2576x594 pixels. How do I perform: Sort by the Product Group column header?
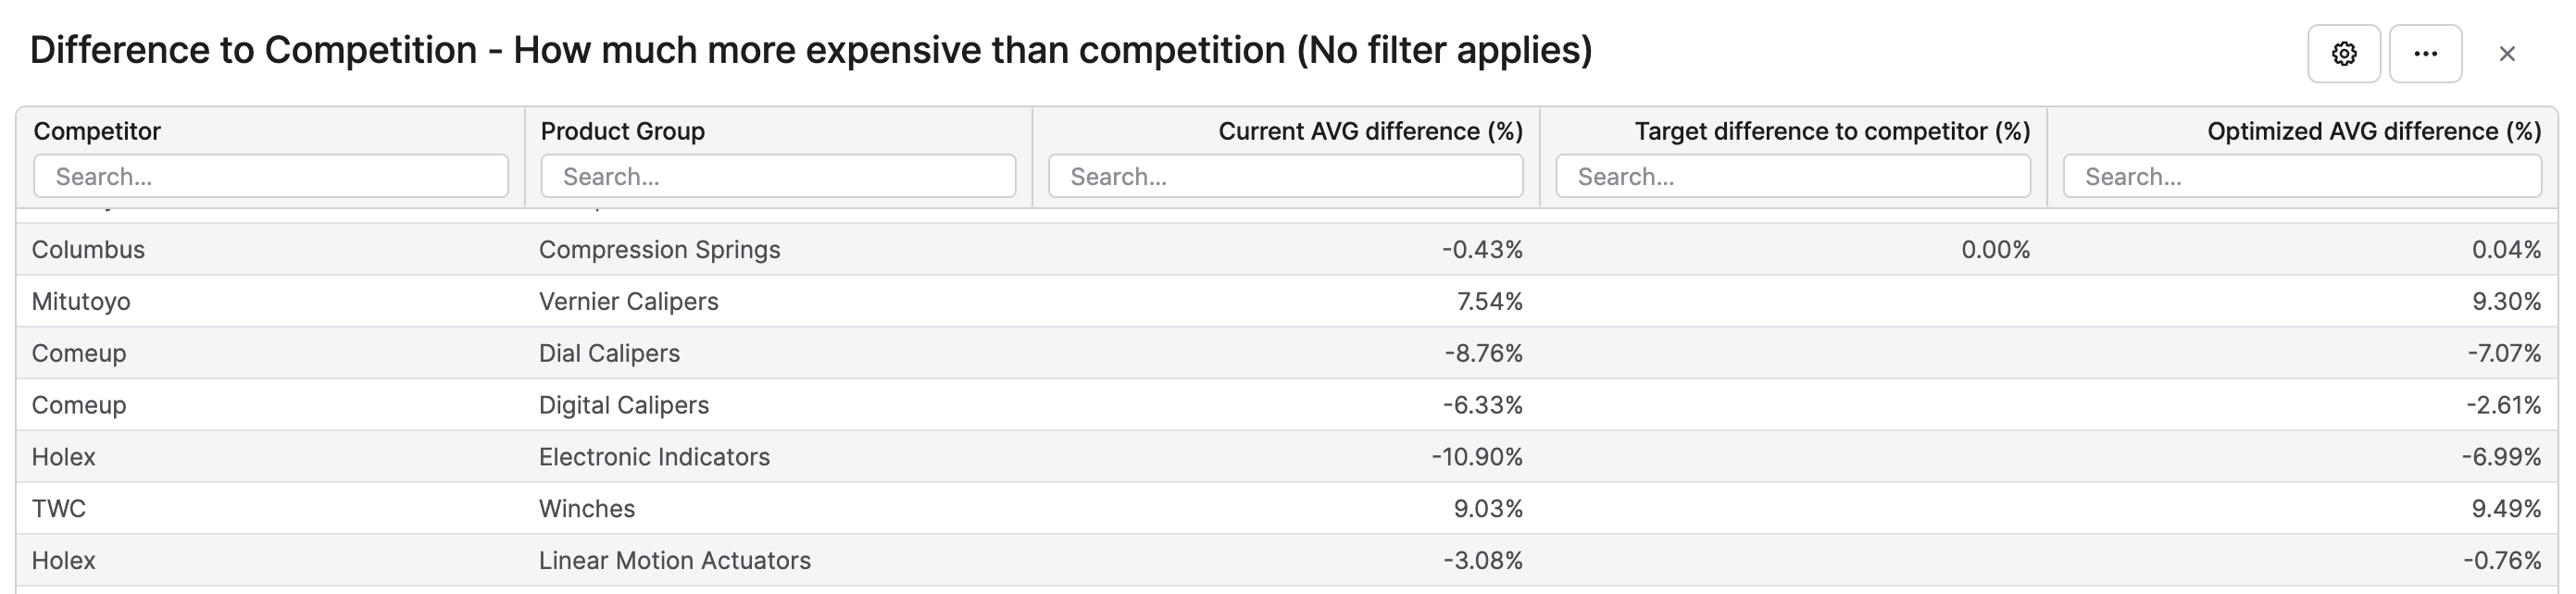pyautogui.click(x=623, y=131)
